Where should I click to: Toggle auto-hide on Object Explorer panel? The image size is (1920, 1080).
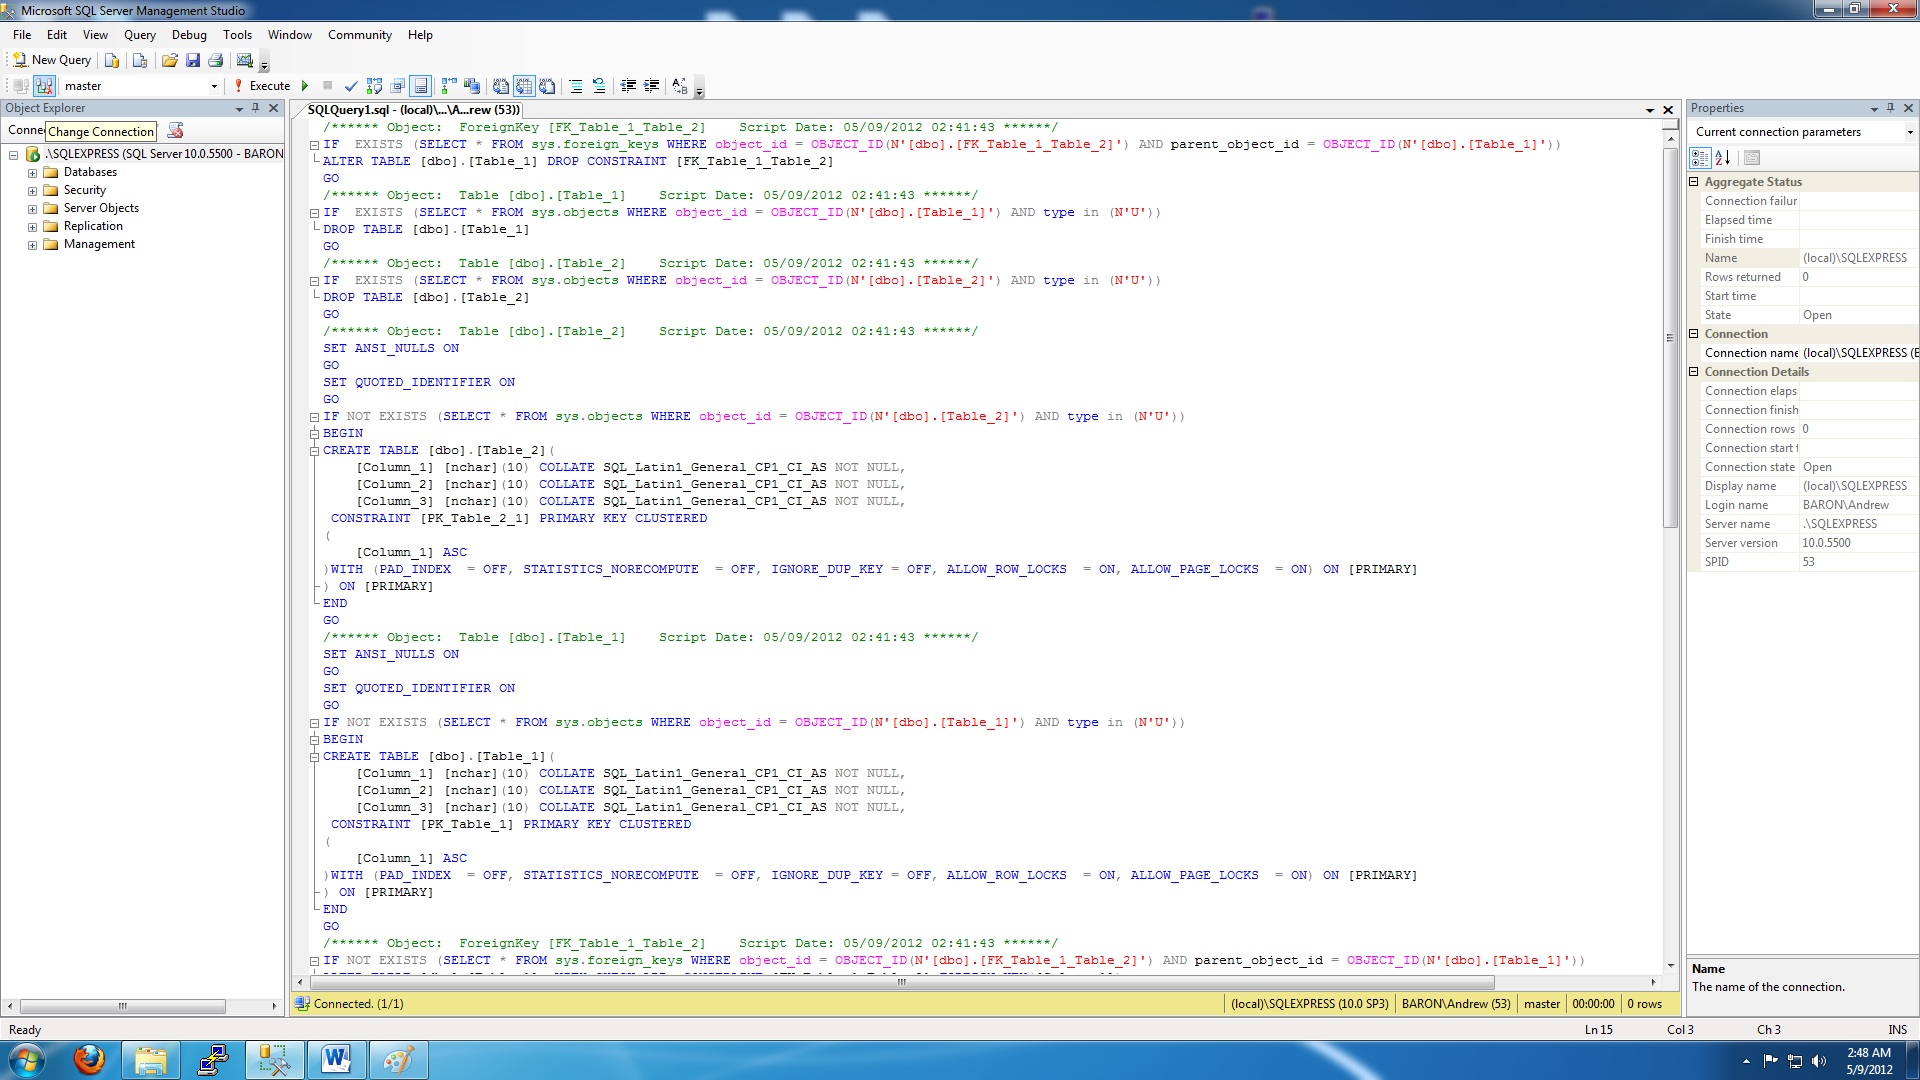[255, 108]
